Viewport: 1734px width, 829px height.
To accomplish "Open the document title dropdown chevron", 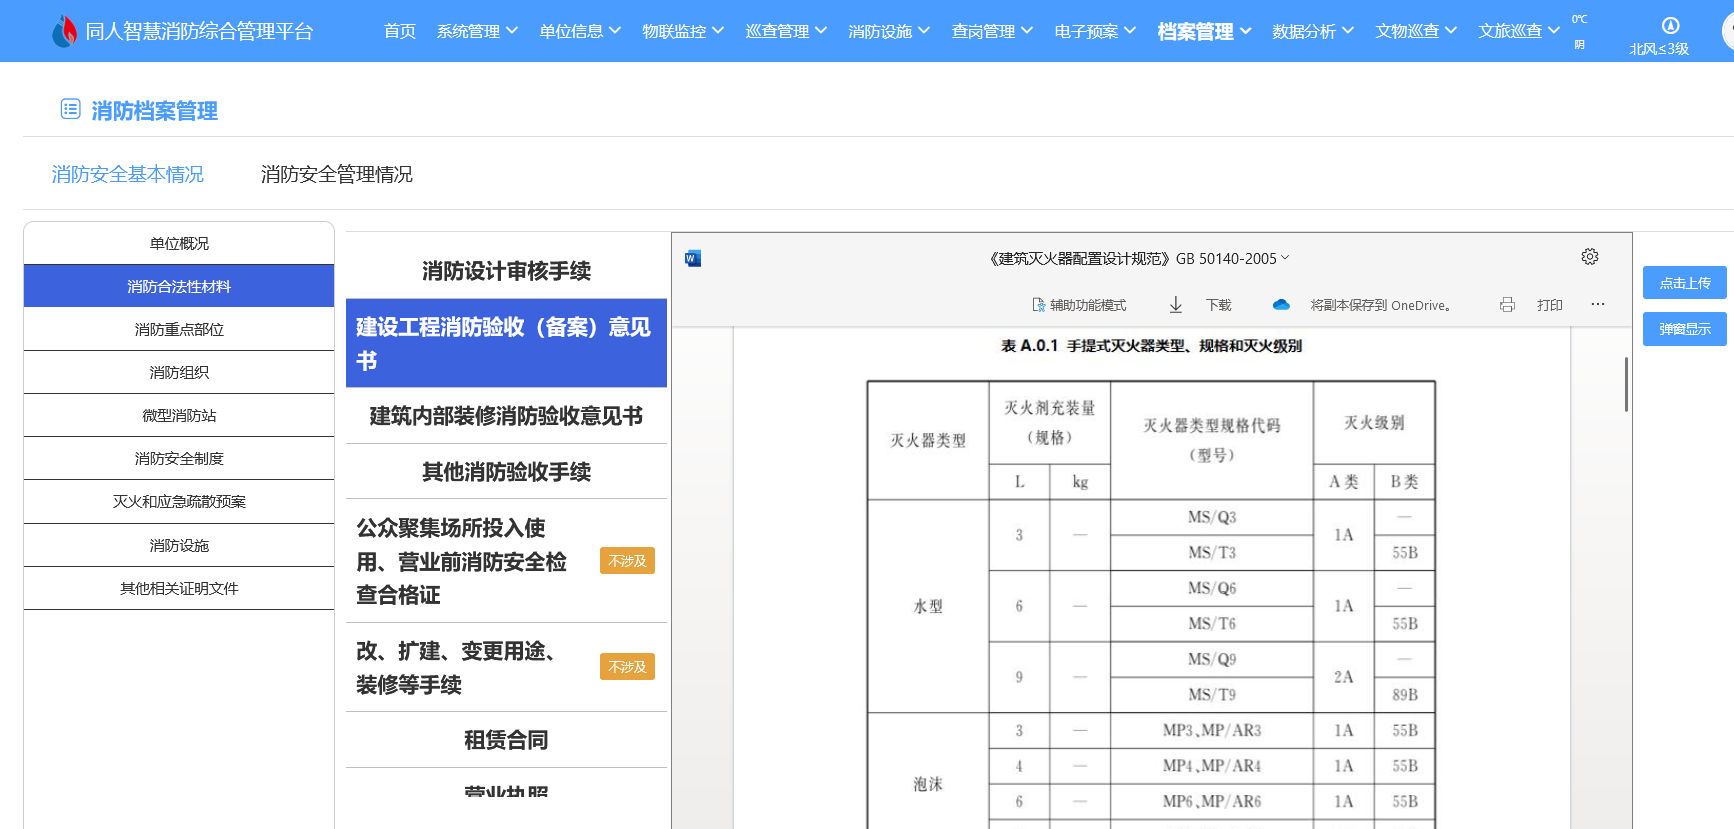I will click(x=1286, y=258).
